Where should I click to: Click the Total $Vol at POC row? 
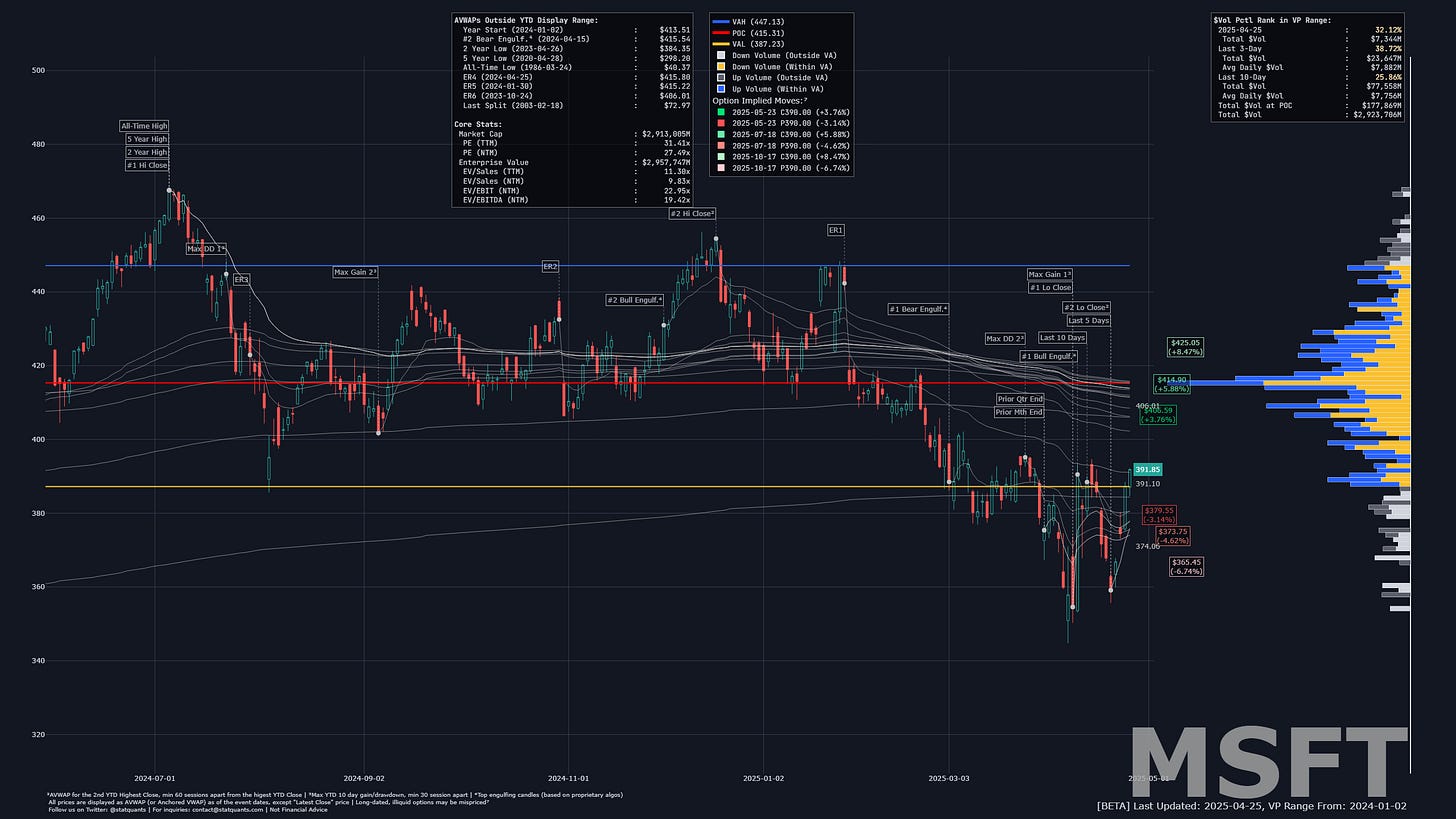coord(1308,105)
